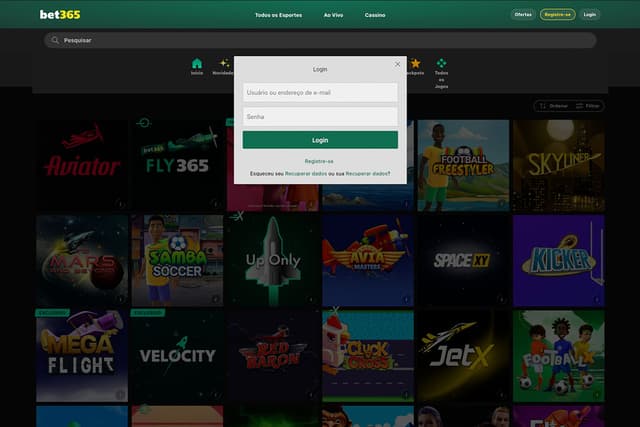The width and height of the screenshot is (640, 427).
Task: Open info icon on Fly 365 tile
Action: click(216, 203)
